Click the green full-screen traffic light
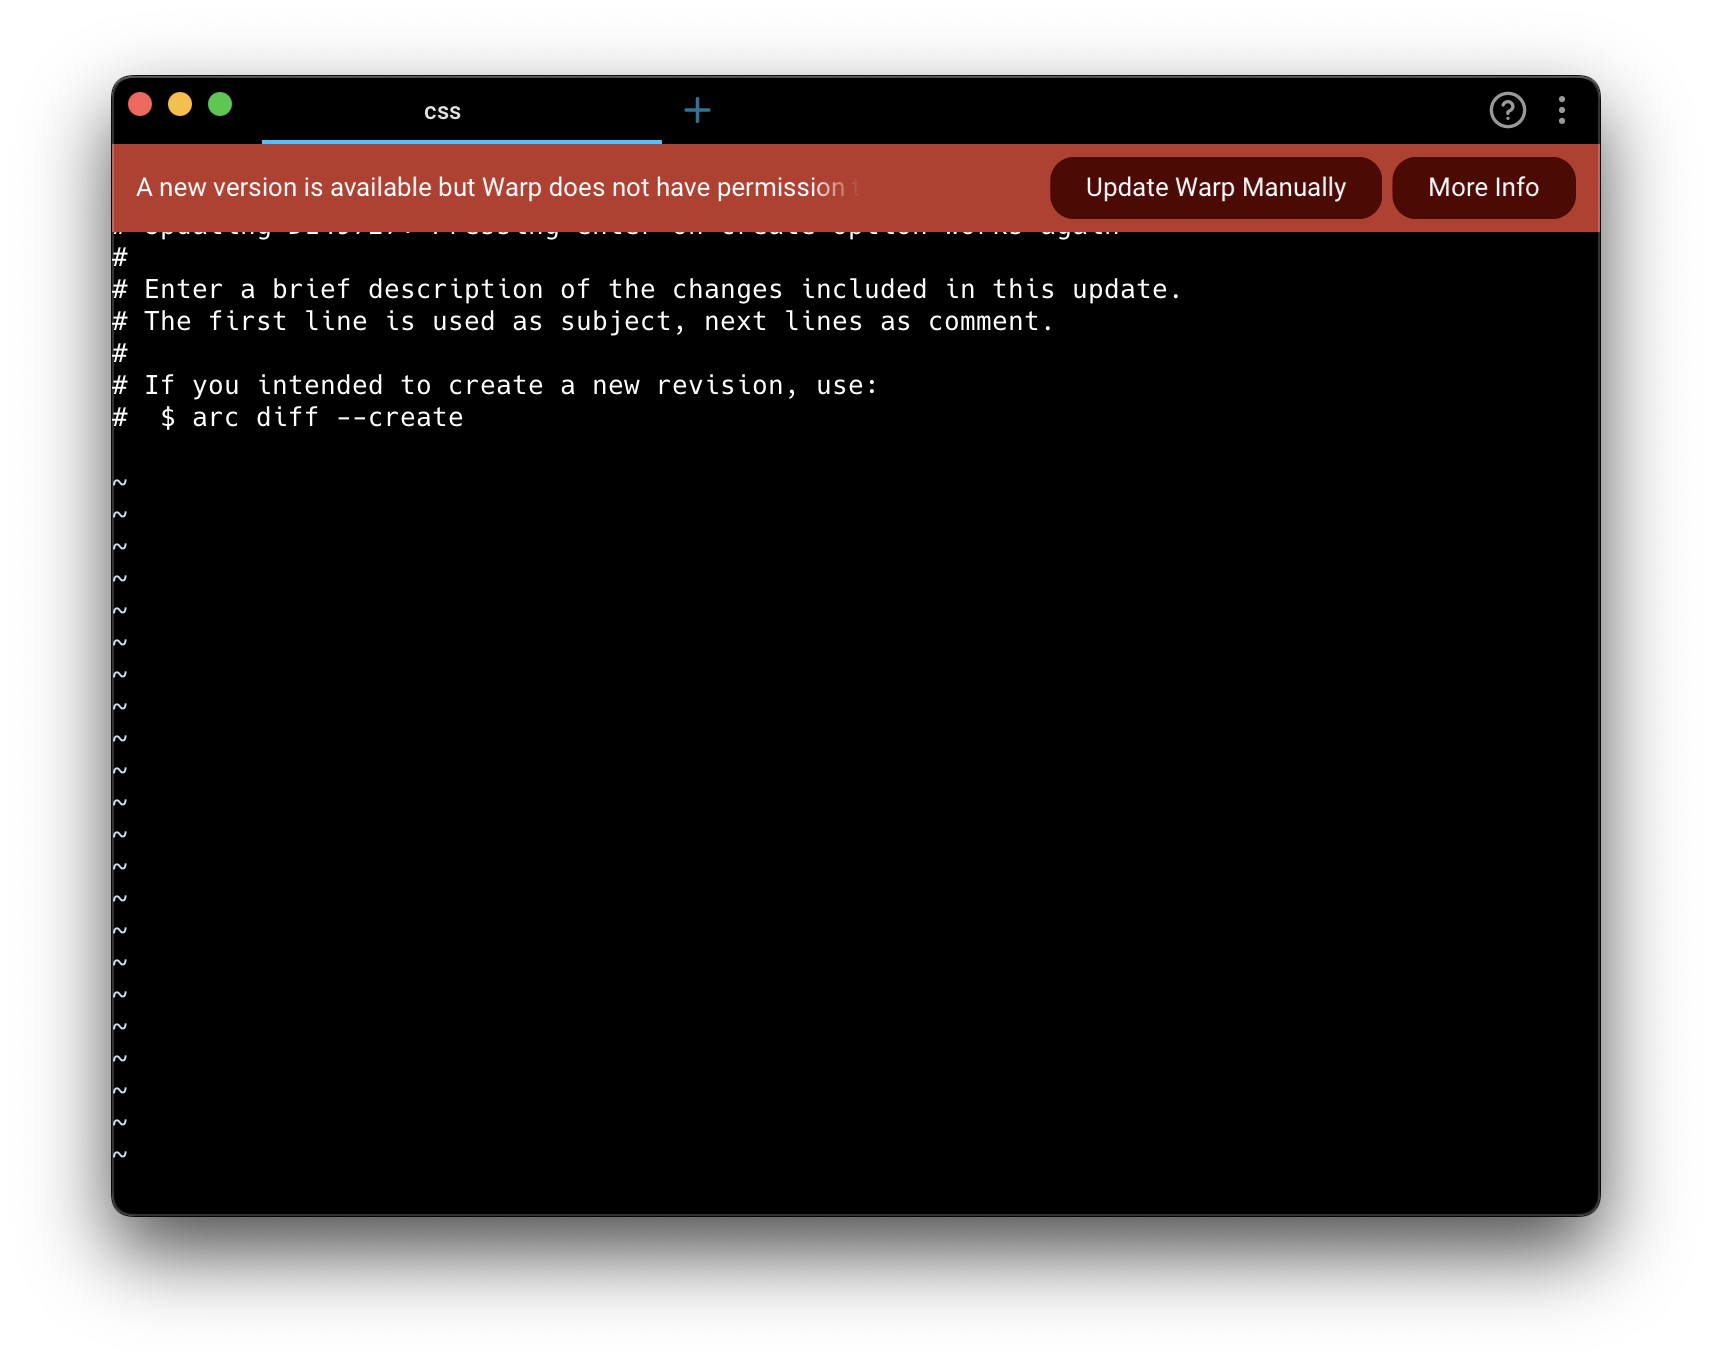Screen dimensions: 1712x1364 click(x=219, y=104)
